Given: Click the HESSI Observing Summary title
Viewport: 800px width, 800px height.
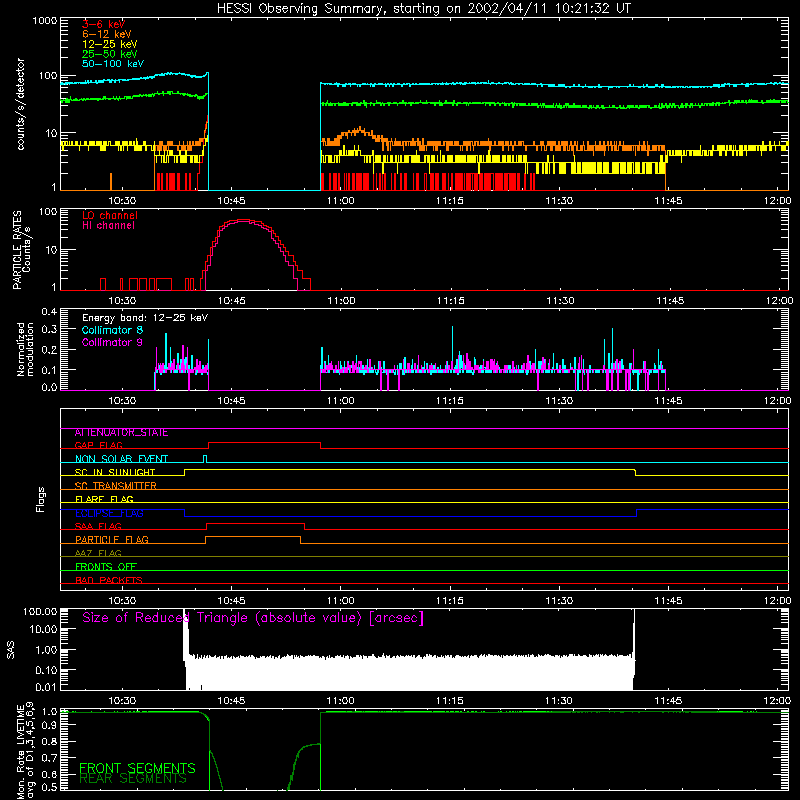Looking at the screenshot, I should [423, 9].
